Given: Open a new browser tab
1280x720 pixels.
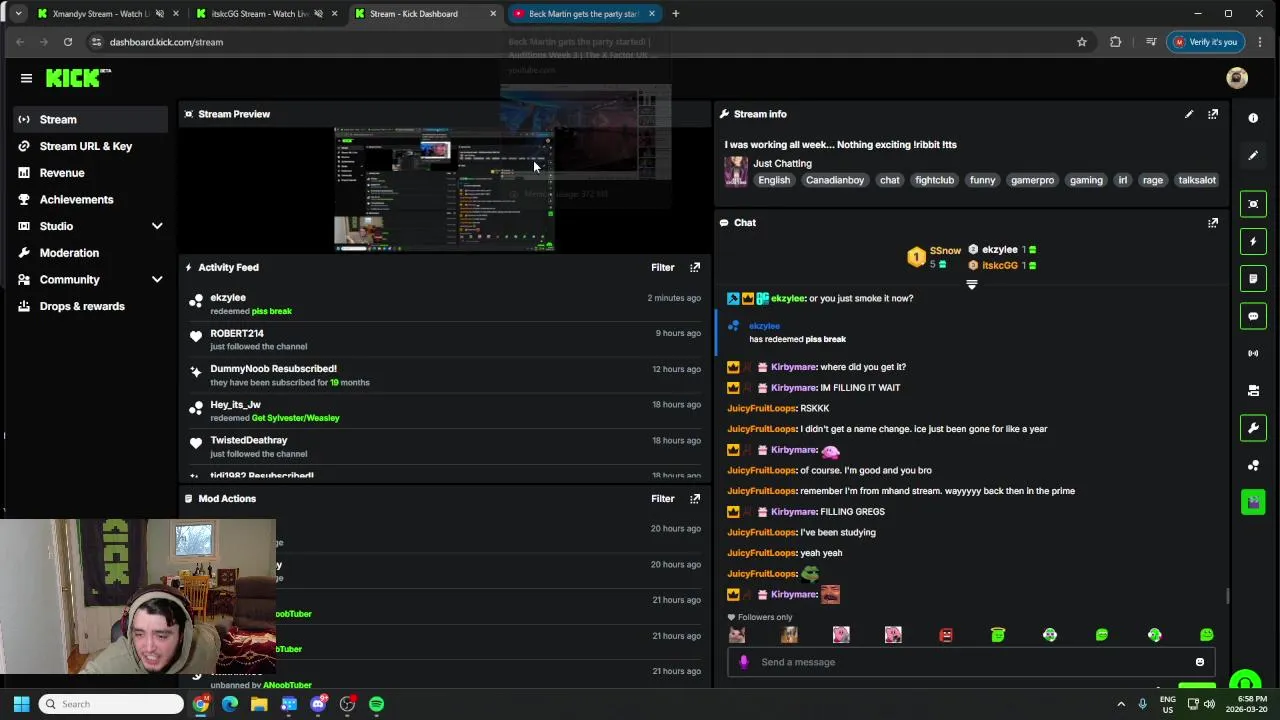Looking at the screenshot, I should click(675, 14).
